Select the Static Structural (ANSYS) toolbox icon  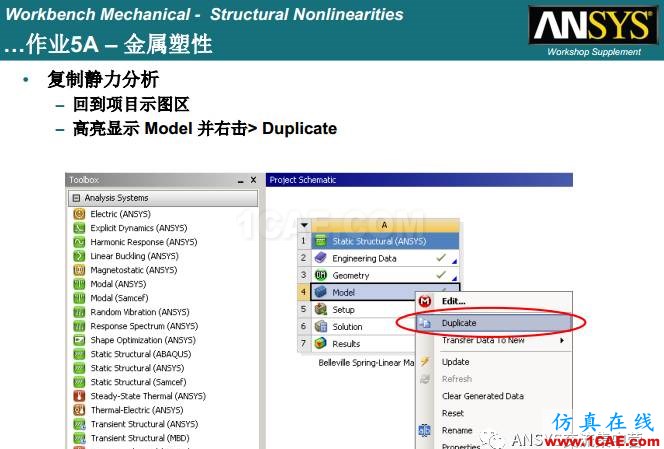click(79, 368)
